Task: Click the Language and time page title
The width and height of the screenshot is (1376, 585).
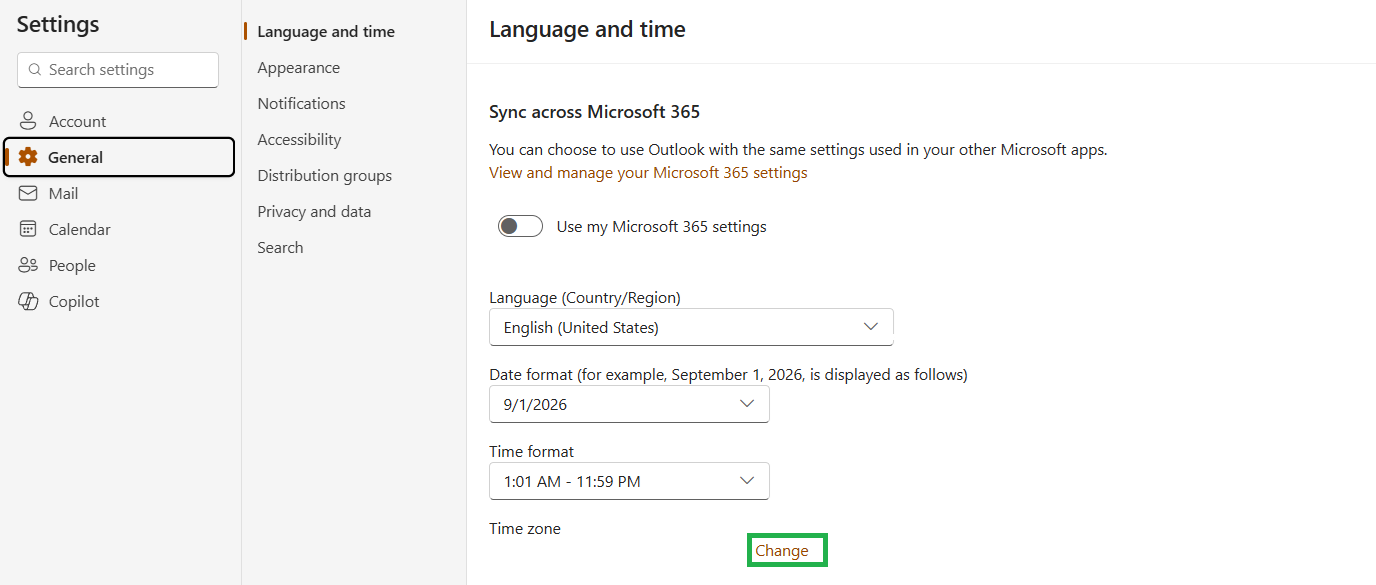Action: (587, 30)
